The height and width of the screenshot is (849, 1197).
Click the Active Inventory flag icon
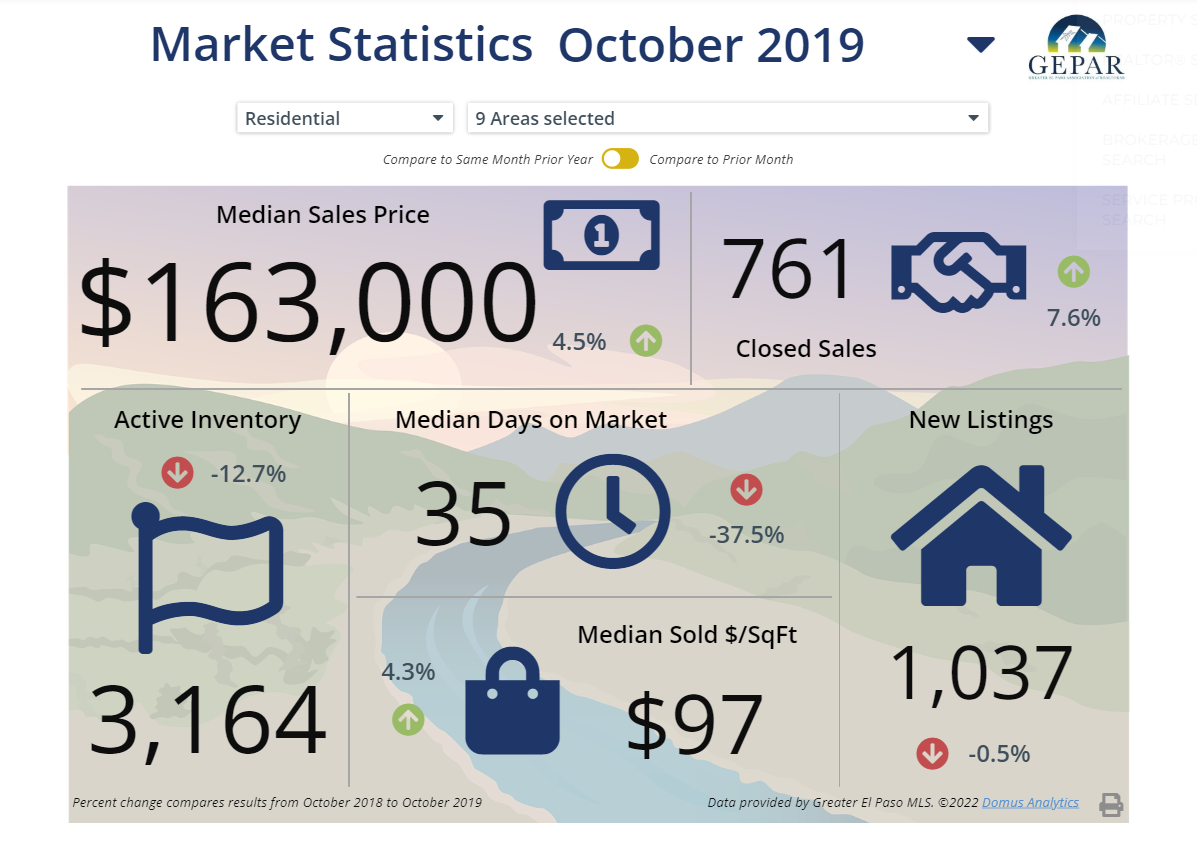[208, 577]
